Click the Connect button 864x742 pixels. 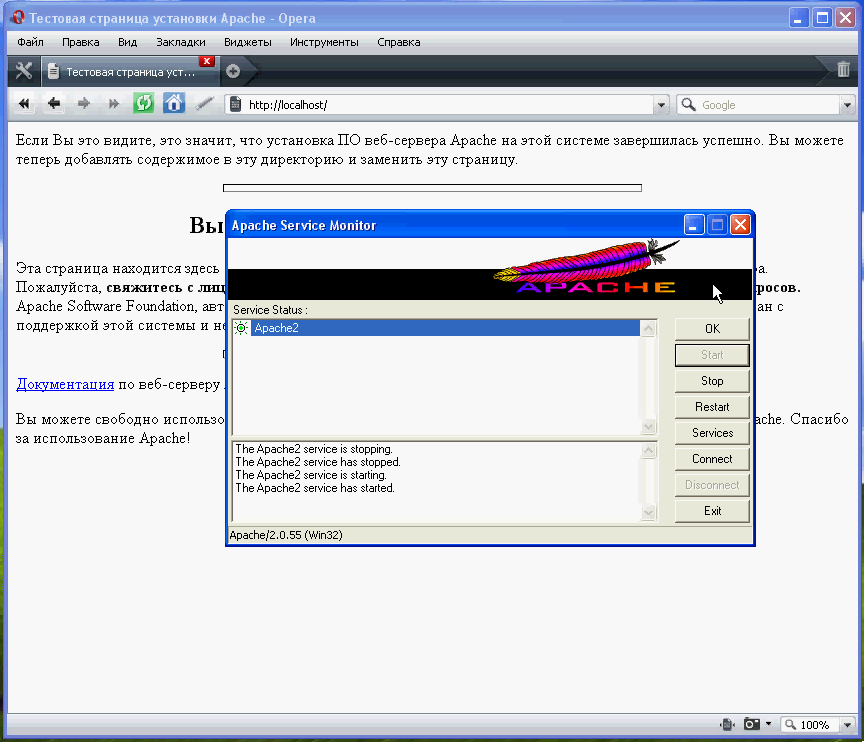pos(712,459)
